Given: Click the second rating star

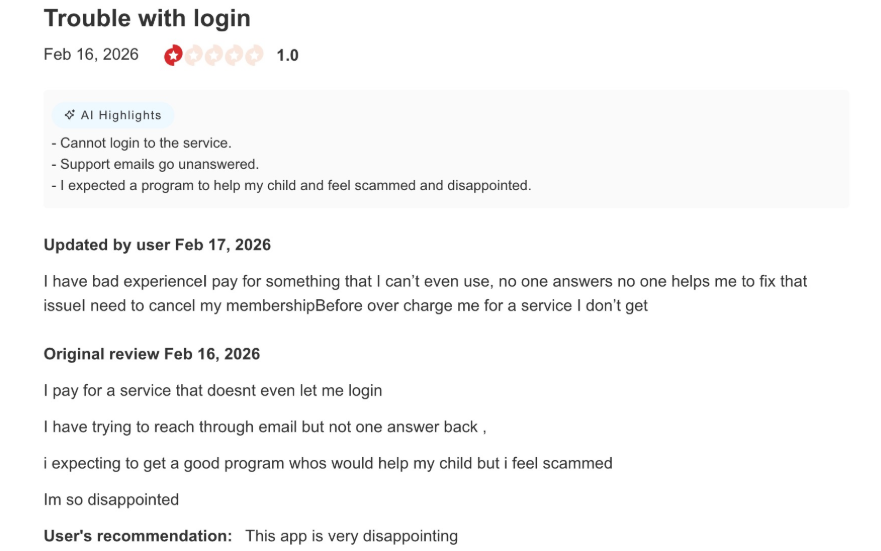Looking at the screenshot, I should 194,55.
